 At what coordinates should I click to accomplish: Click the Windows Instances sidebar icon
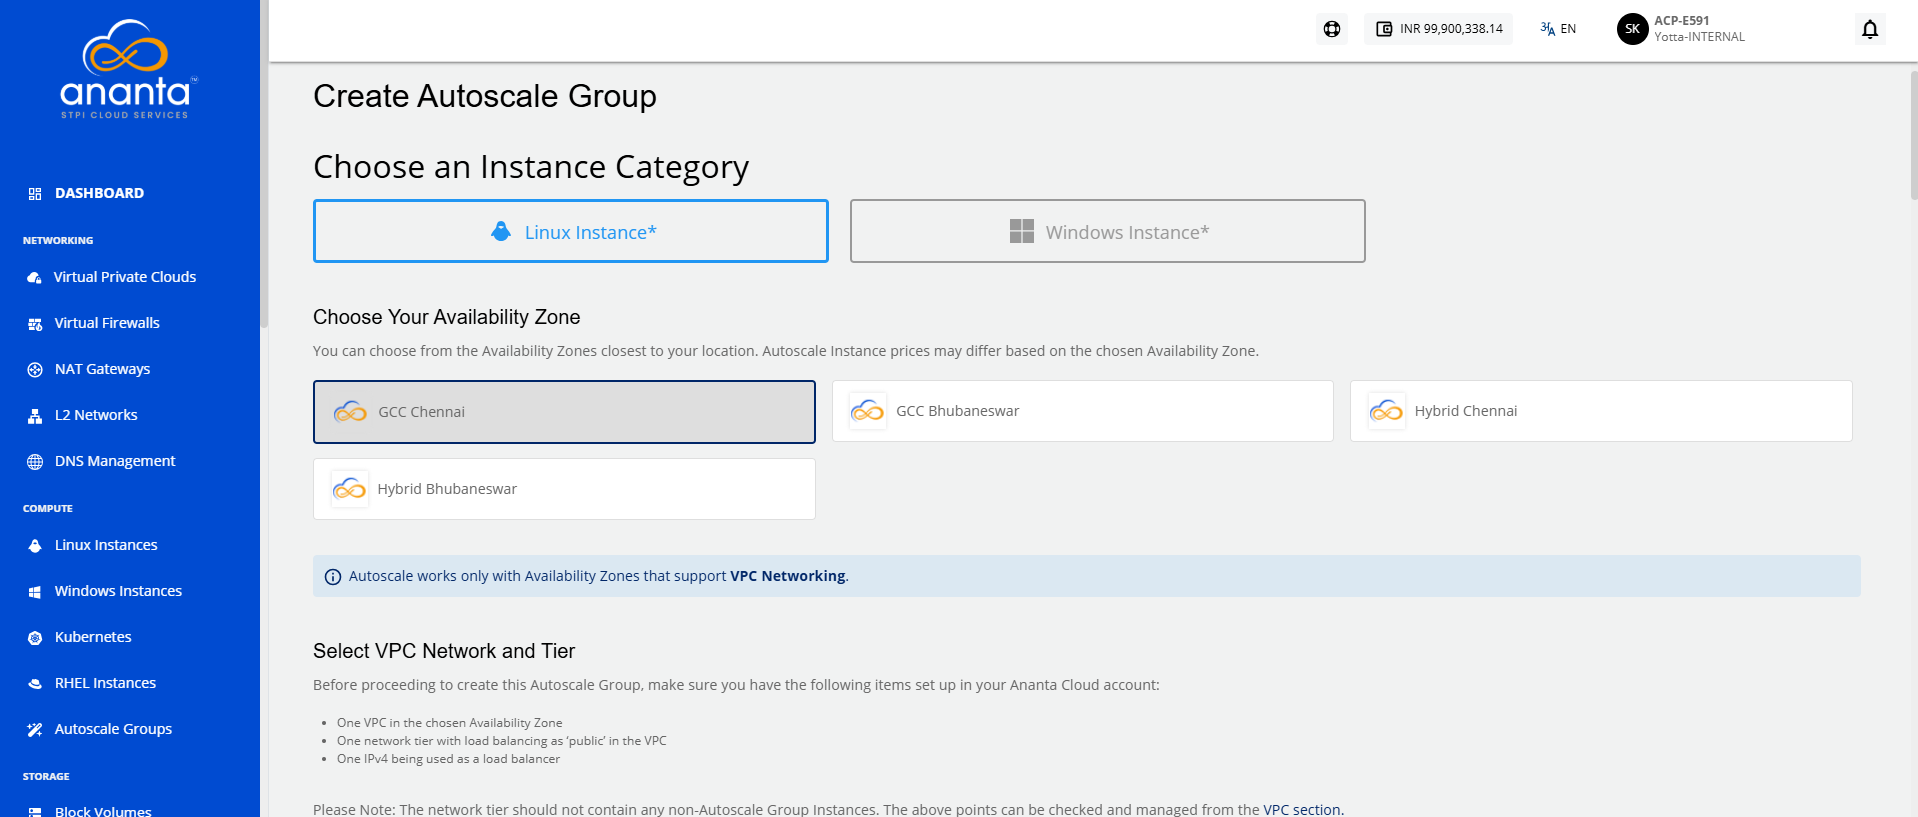click(x=35, y=592)
